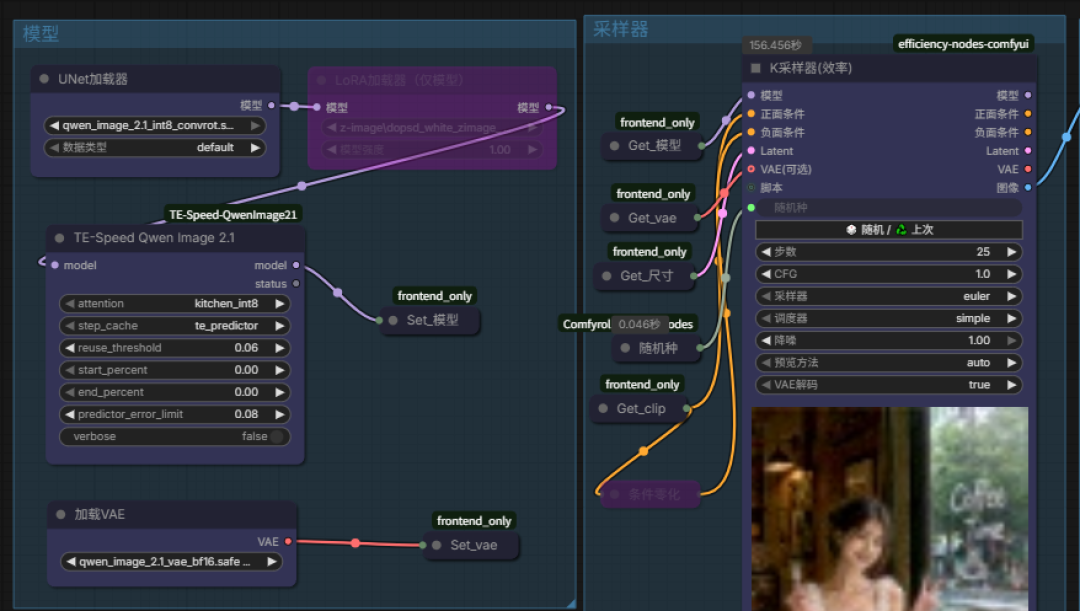Click the Set_模型 node's collapse dot
1080x611 pixels.
pyautogui.click(x=393, y=320)
